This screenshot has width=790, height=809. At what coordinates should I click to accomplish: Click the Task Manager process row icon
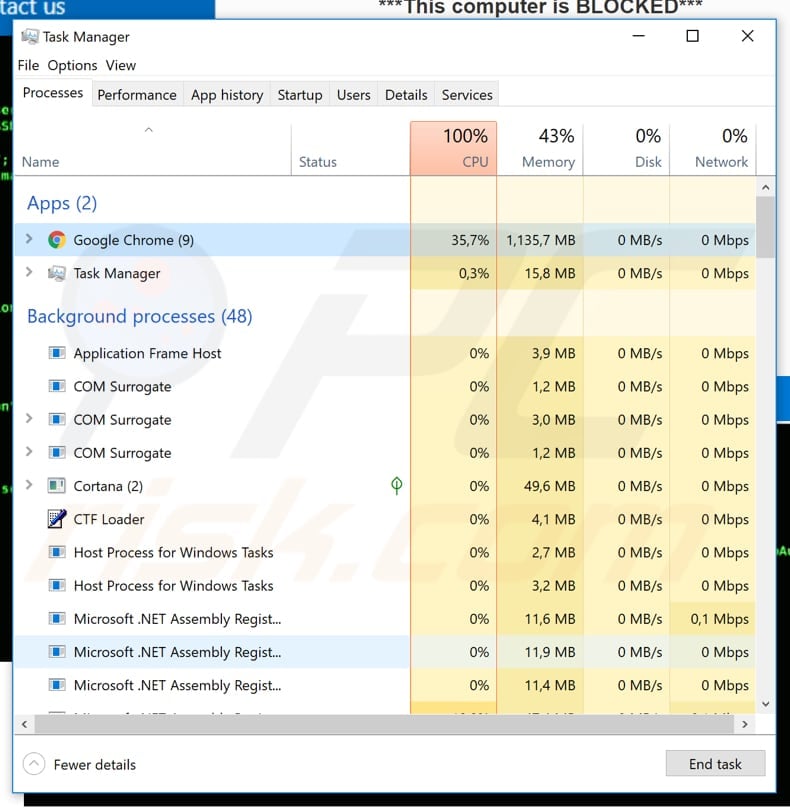(57, 273)
